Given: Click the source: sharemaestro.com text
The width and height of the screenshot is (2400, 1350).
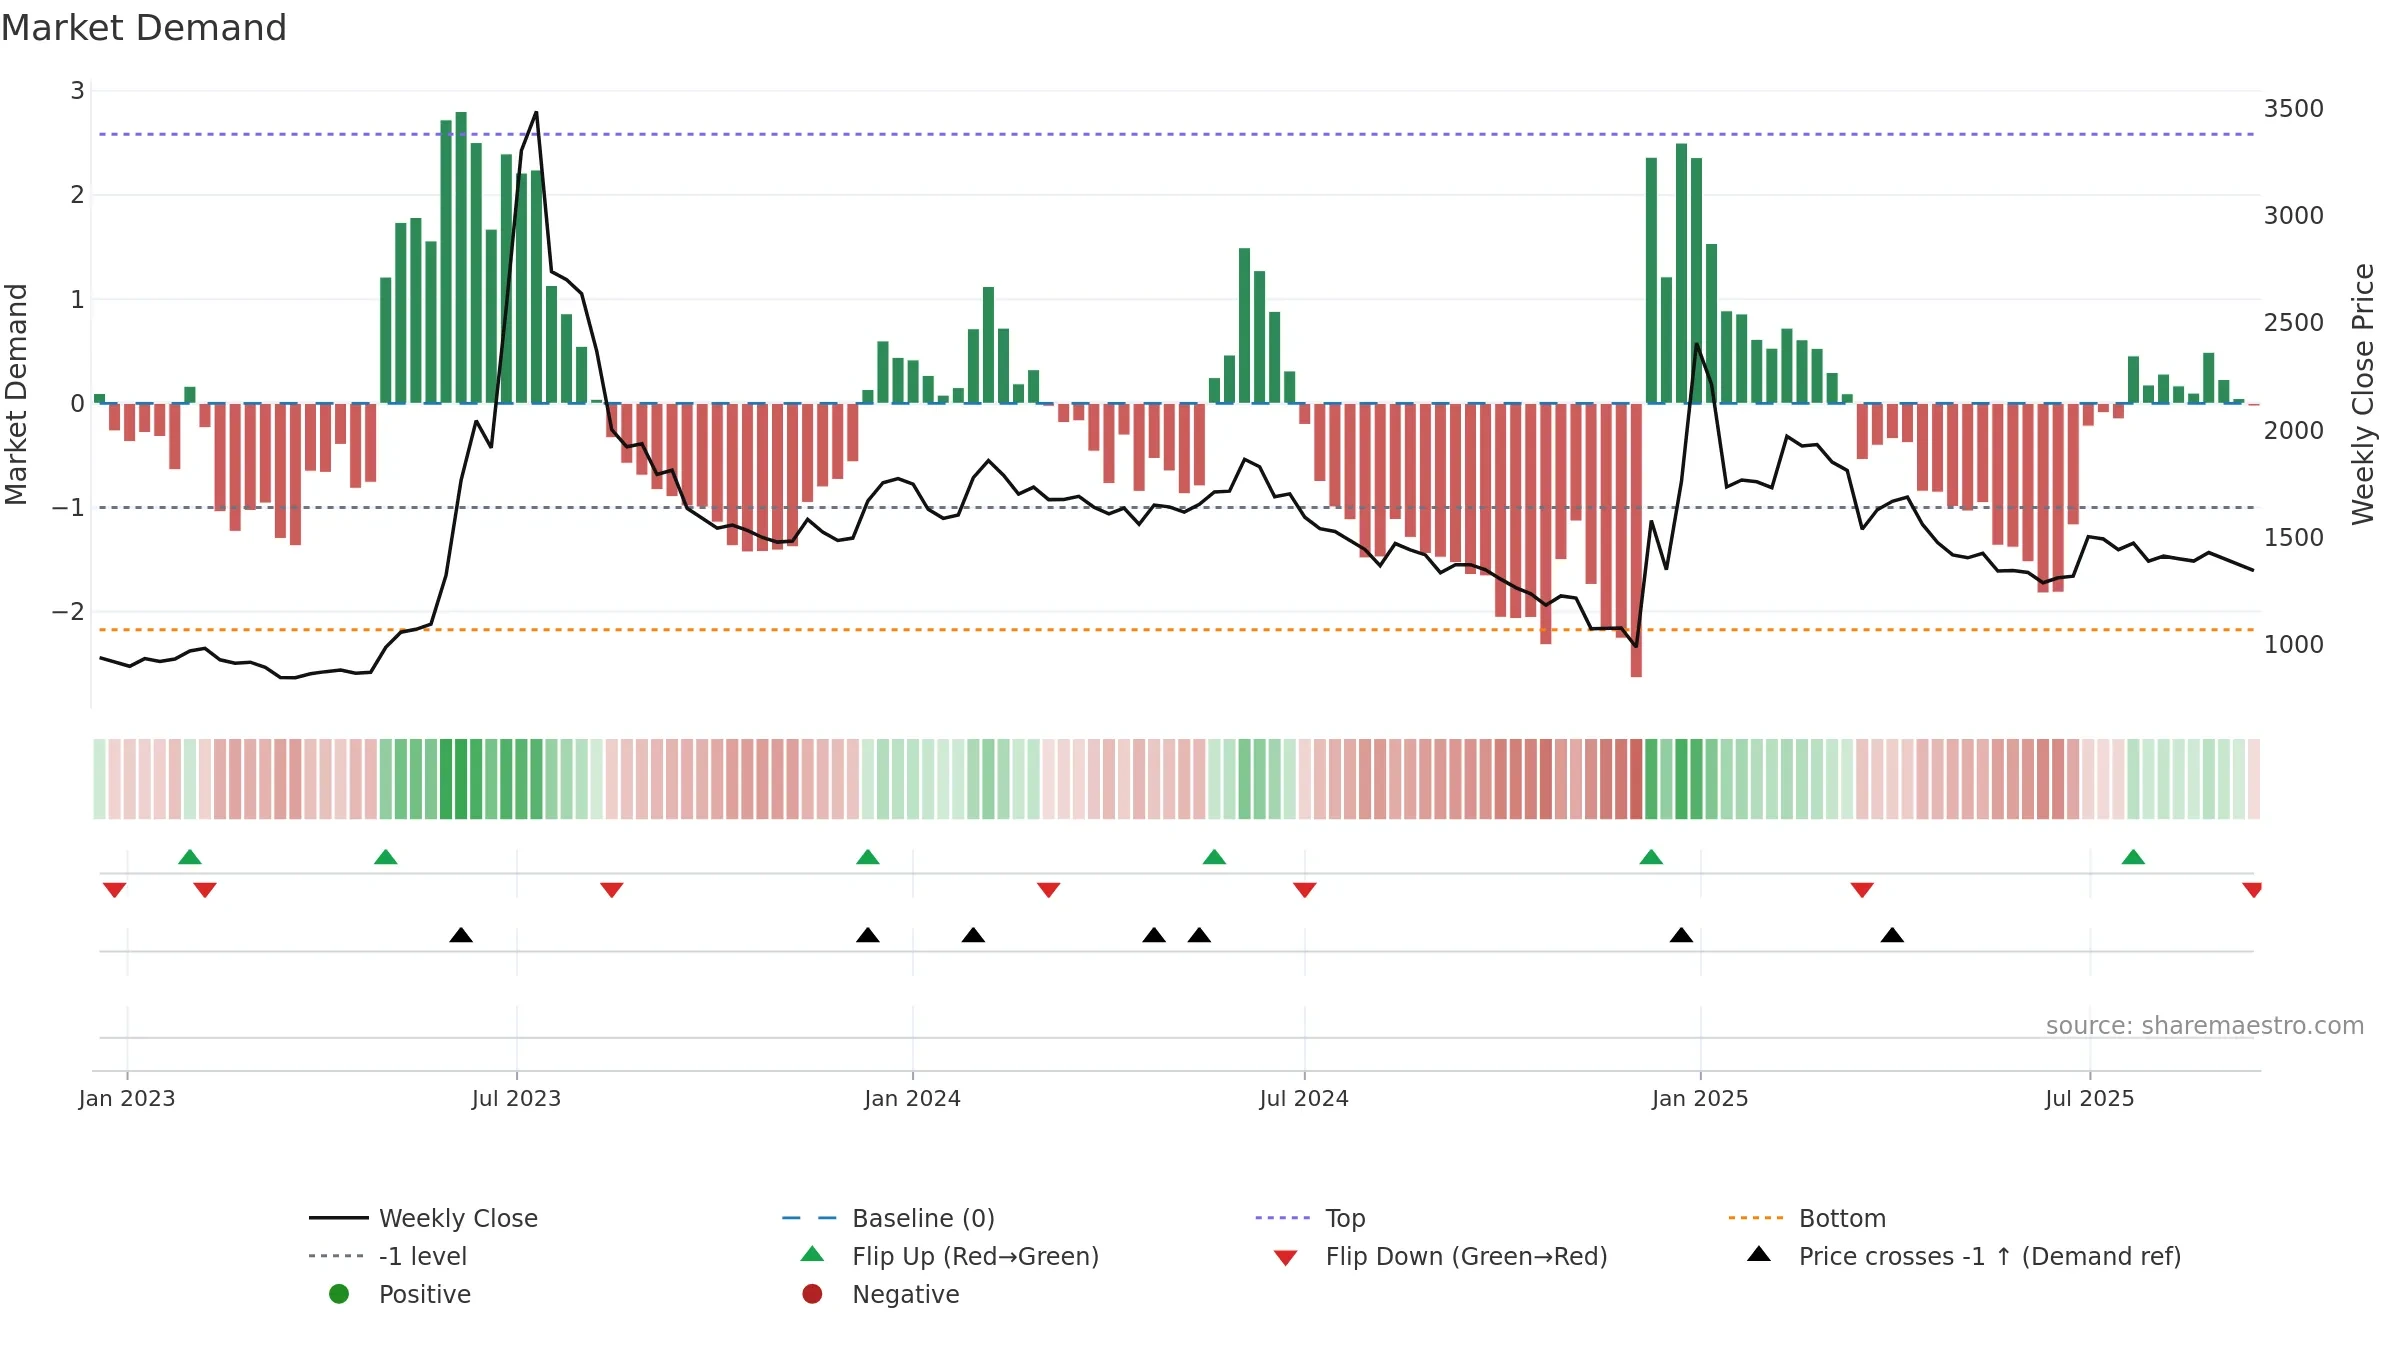Looking at the screenshot, I should tap(2204, 1025).
